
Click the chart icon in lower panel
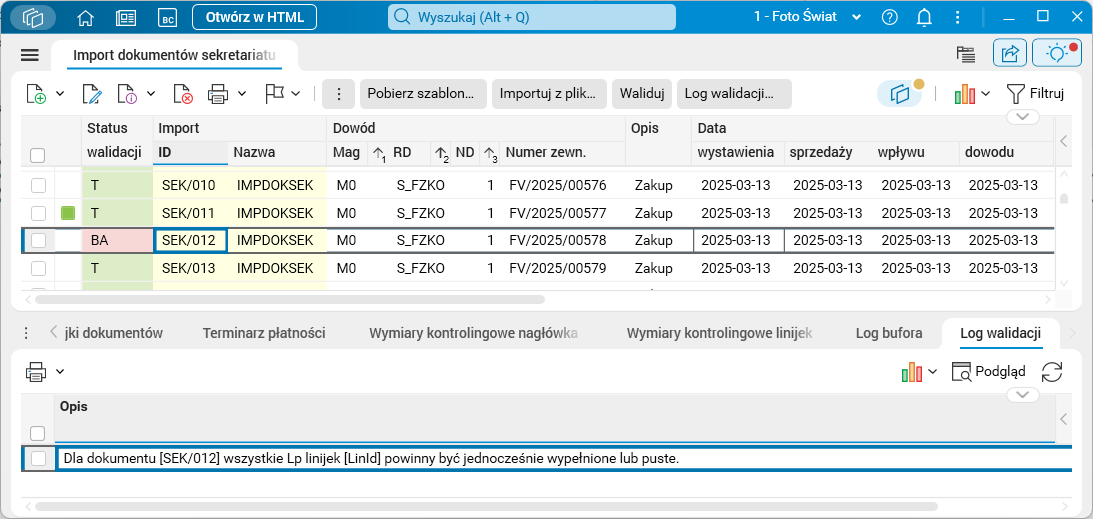911,372
